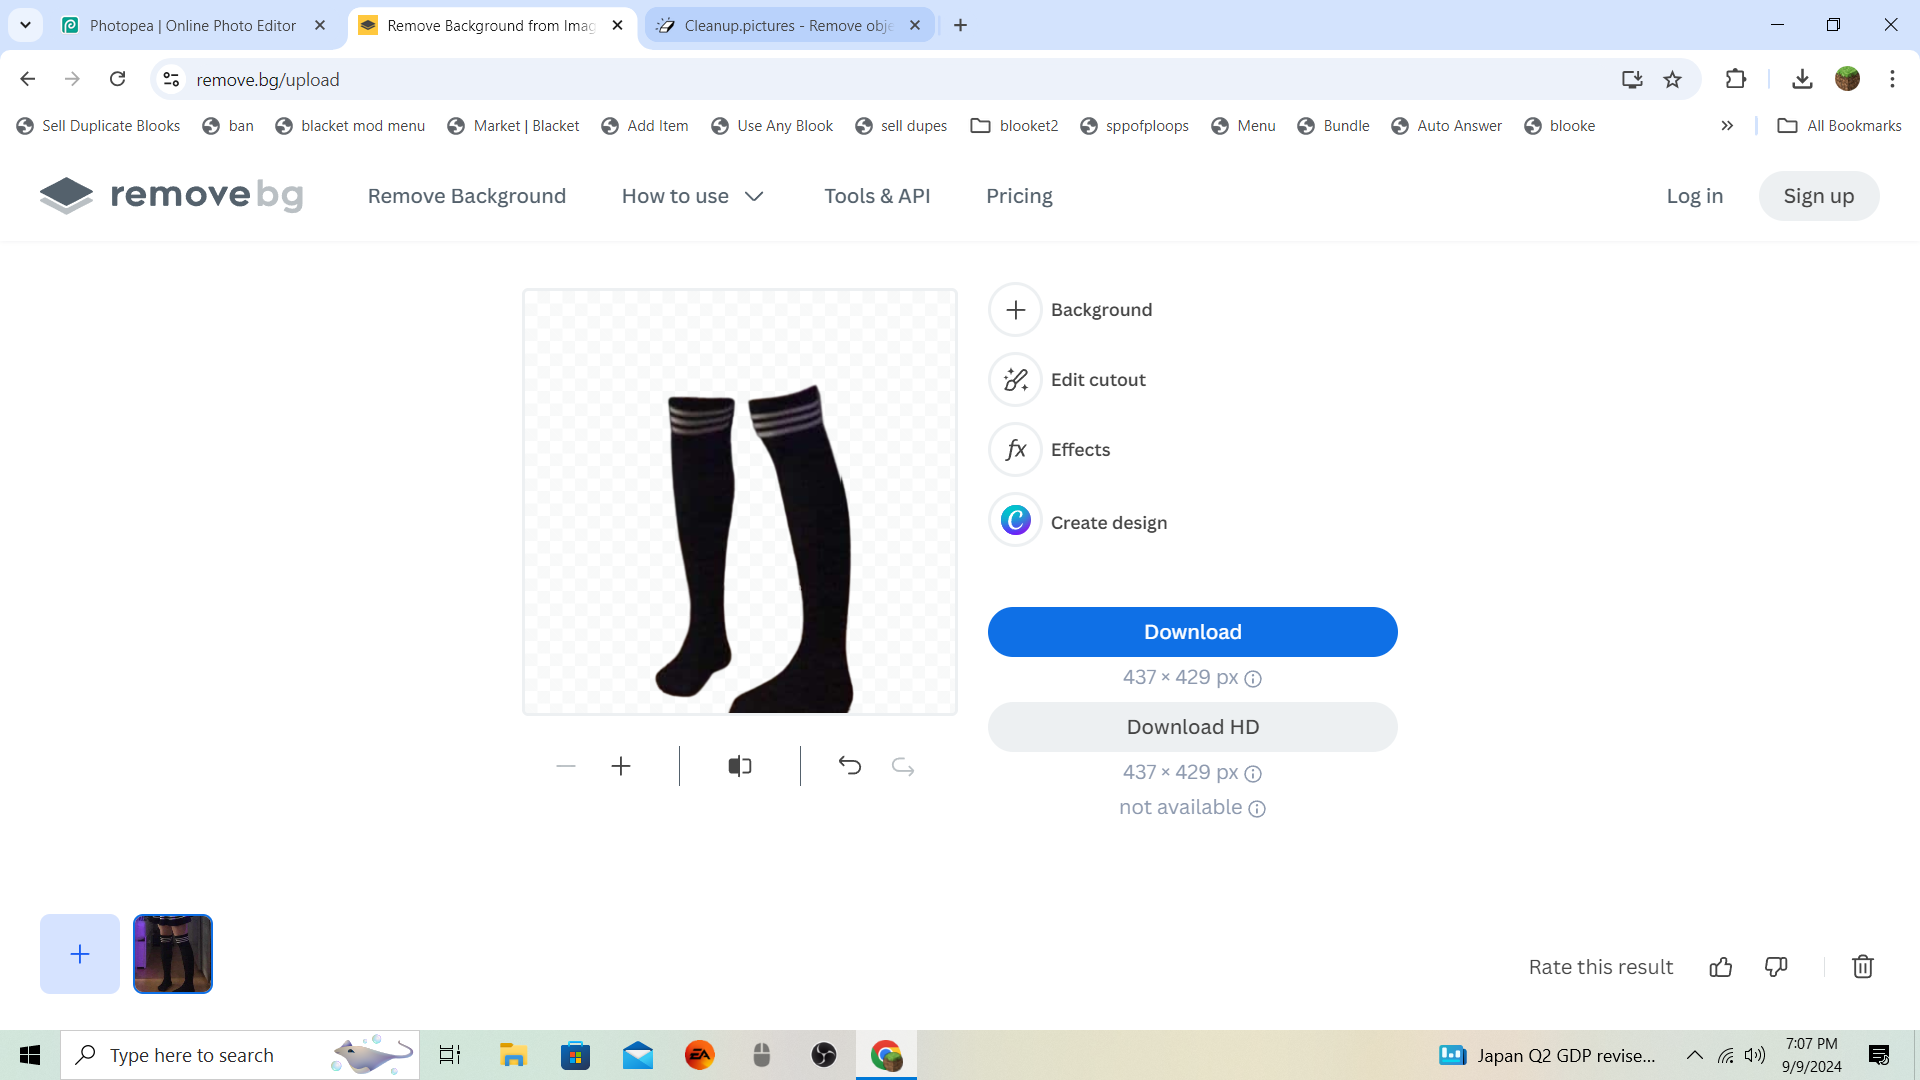Click the Canva Create design icon
This screenshot has height=1080, width=1920.
[1015, 521]
